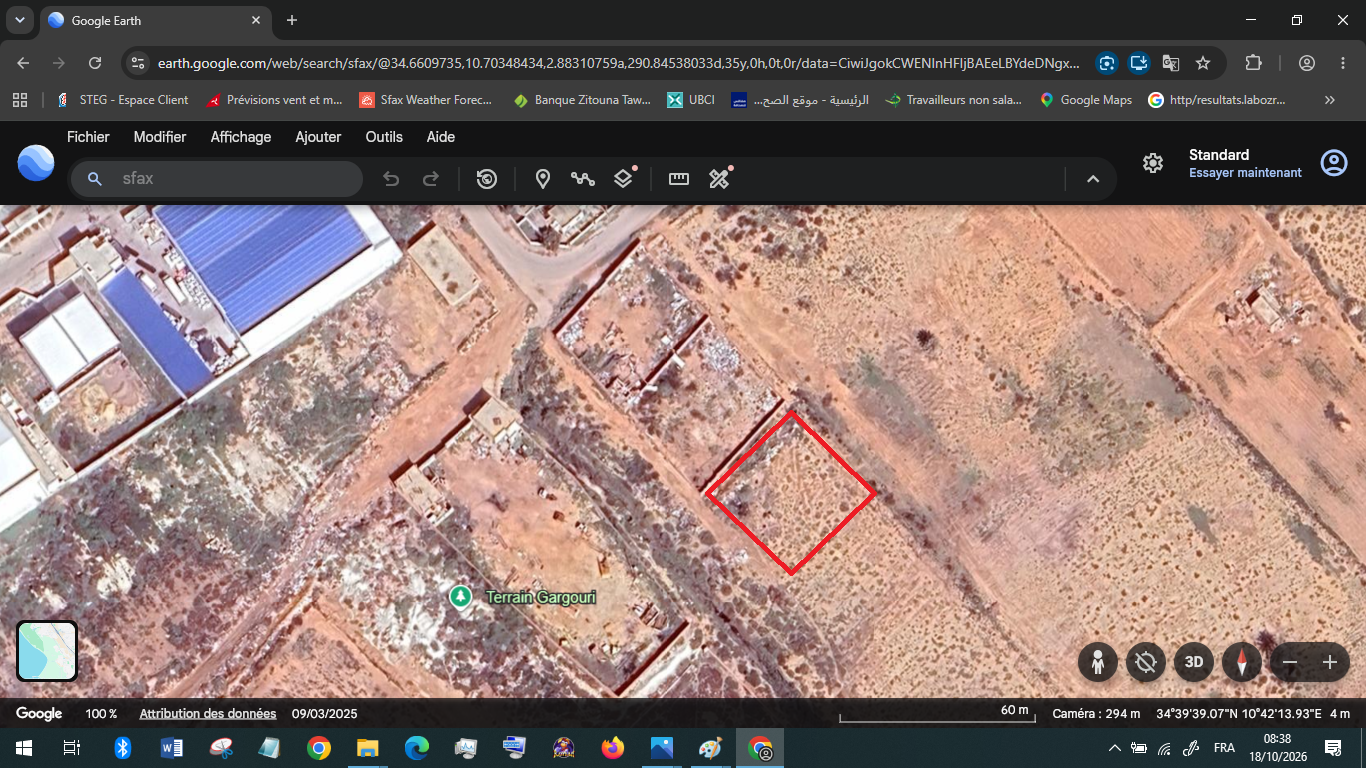
Task: Add a placemark with the pin icon
Action: (x=543, y=179)
